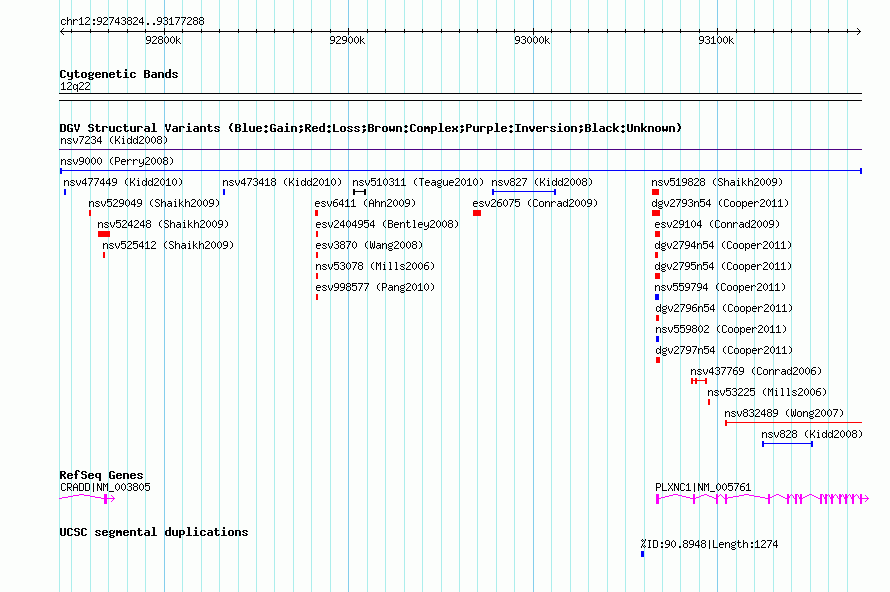Image resolution: width=890 pixels, height=592 pixels.
Task: Open nsv832489 (Wong2007) variant label
Action: pos(784,413)
